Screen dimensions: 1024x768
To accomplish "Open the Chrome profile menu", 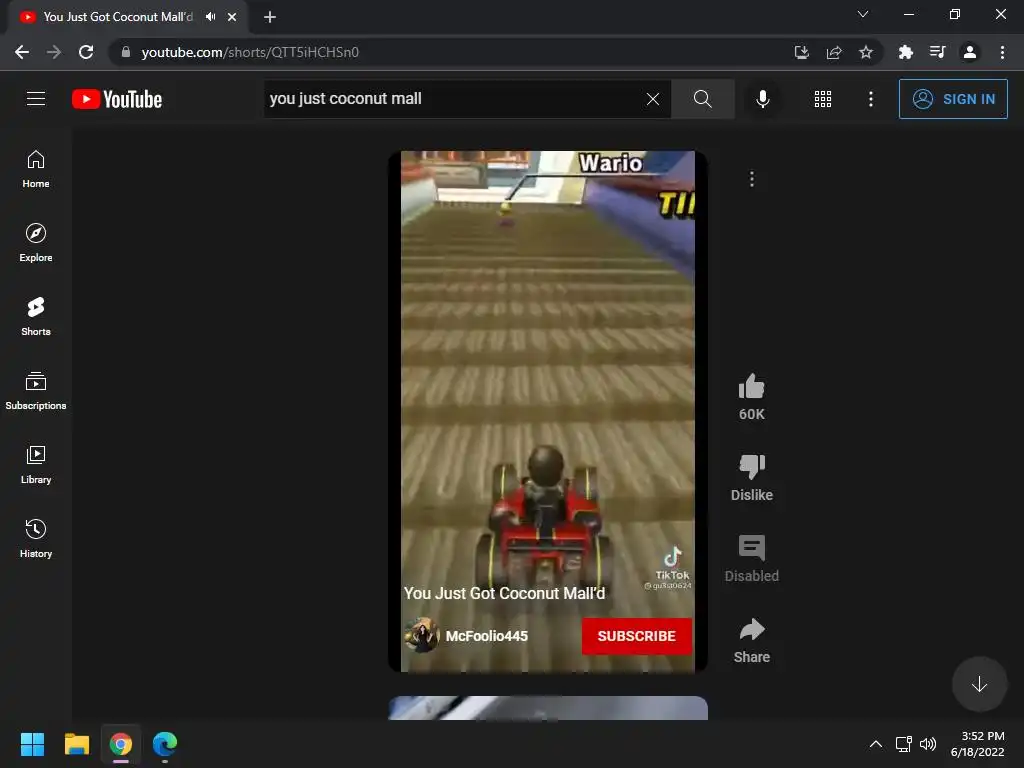I will (970, 52).
